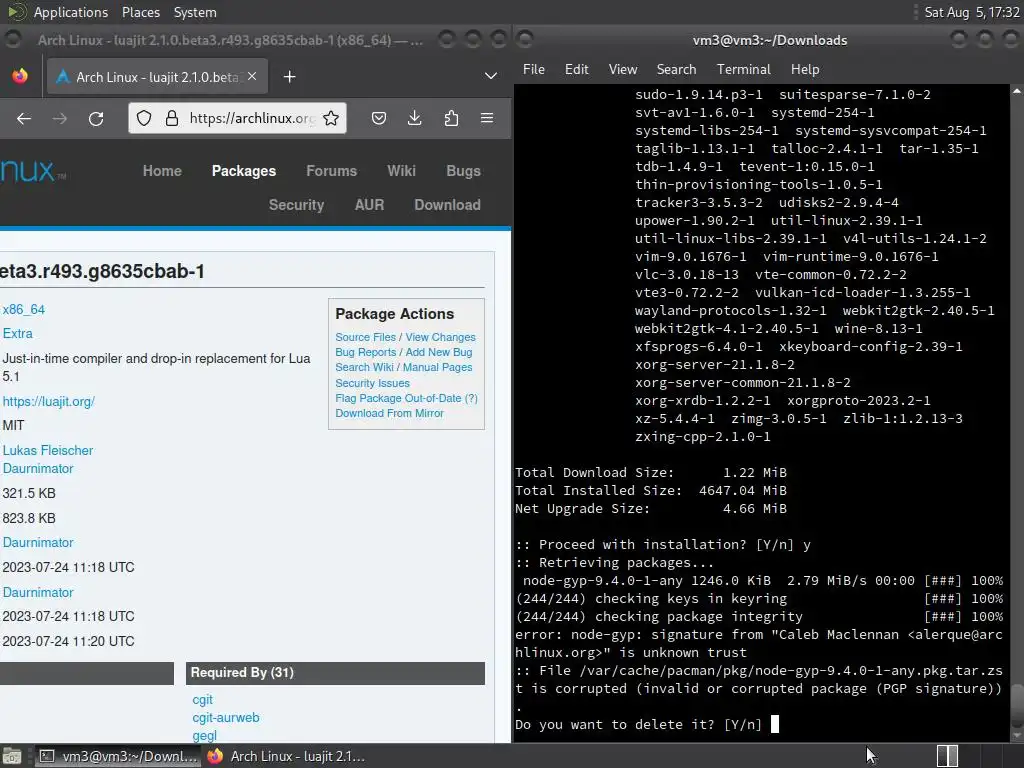
Task: Click the forward navigation arrow
Action: pos(59,118)
